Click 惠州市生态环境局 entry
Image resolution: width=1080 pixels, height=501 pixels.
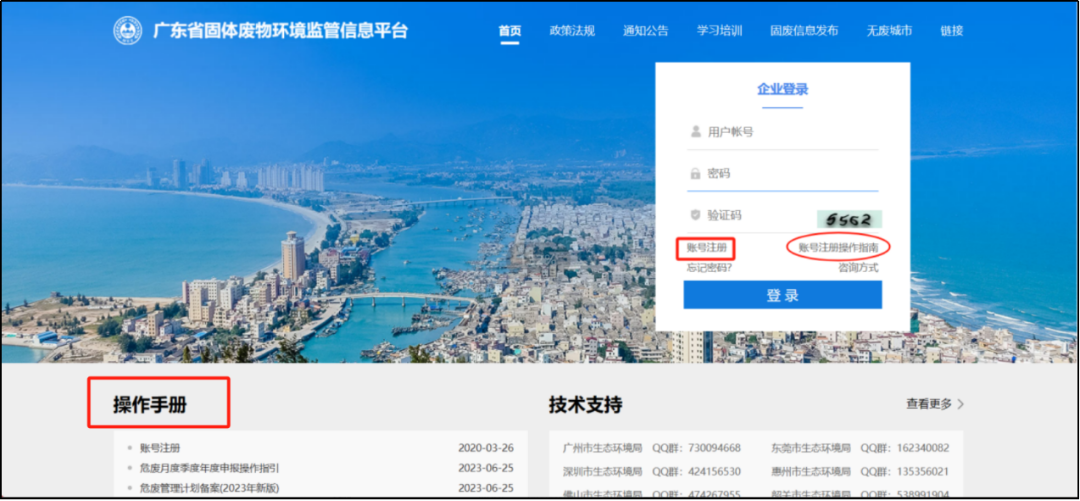(x=811, y=472)
